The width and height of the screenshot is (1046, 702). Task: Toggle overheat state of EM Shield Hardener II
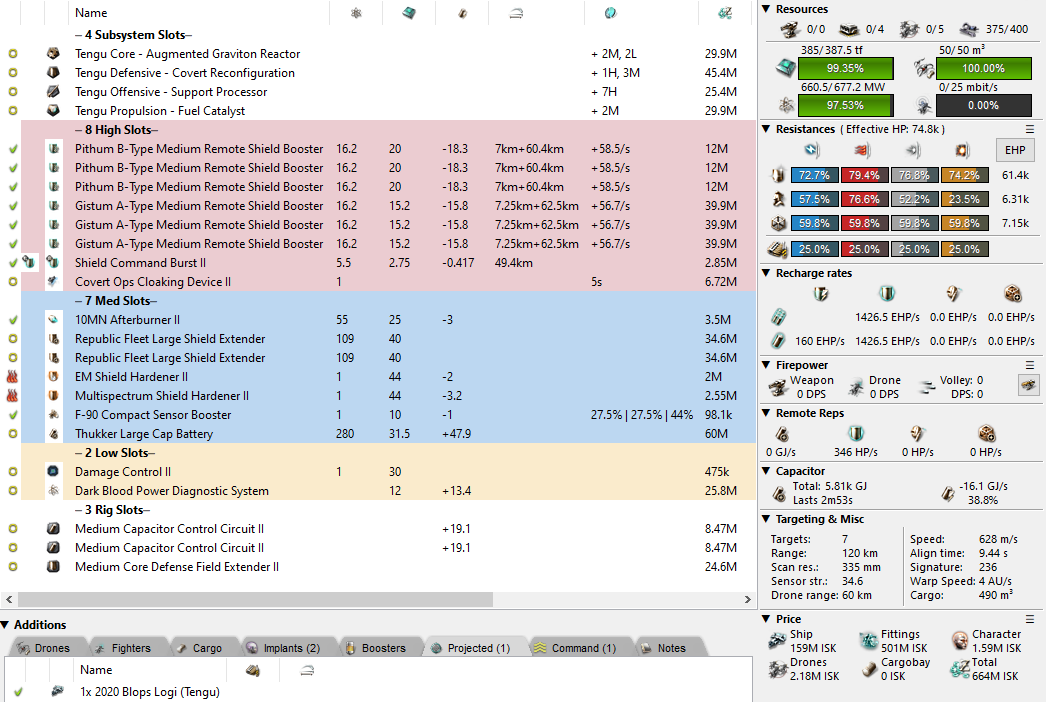[x=13, y=377]
